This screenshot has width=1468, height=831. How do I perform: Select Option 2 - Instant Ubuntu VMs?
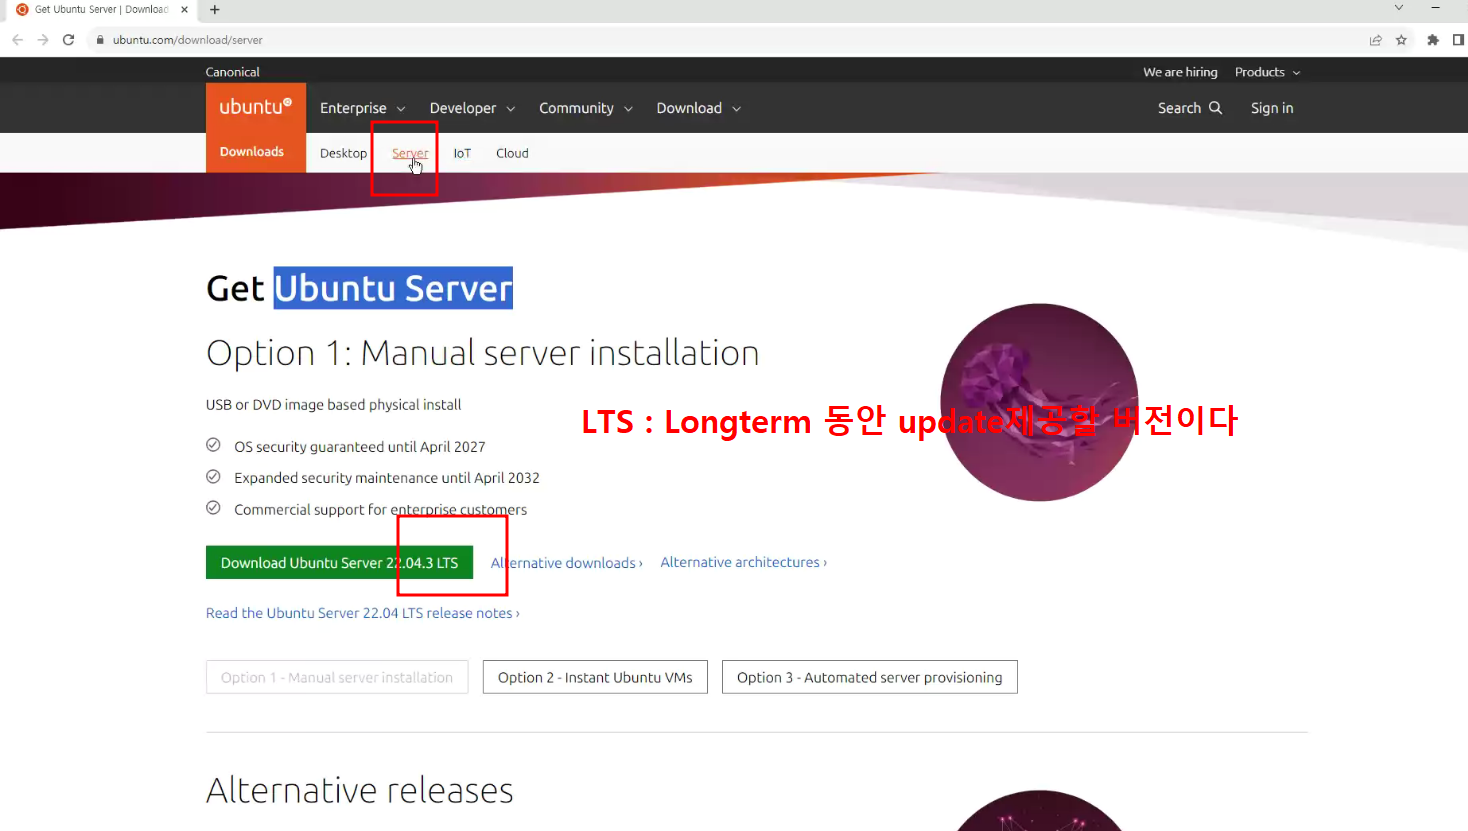tap(595, 677)
